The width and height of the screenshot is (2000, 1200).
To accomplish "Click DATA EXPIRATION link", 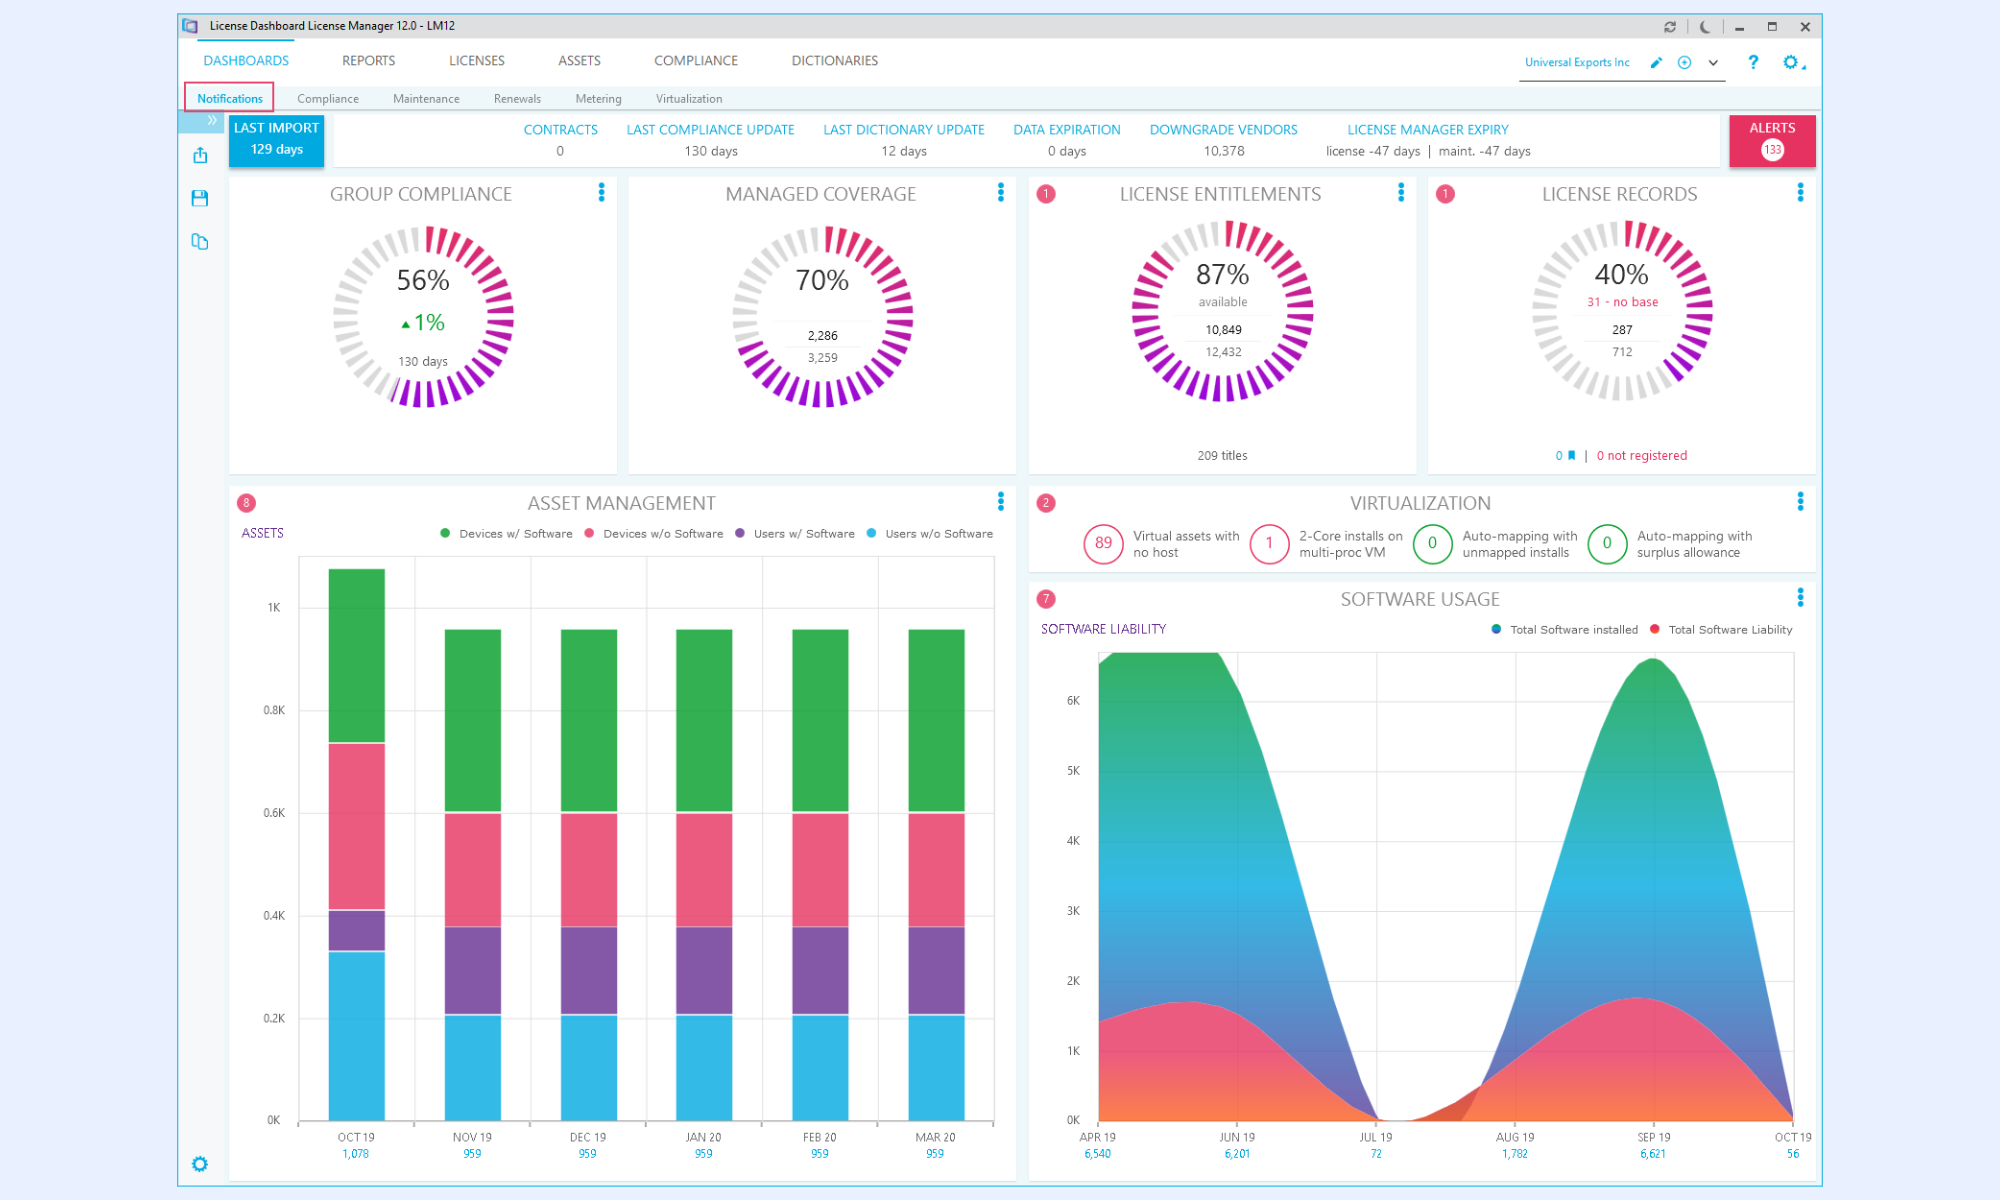I will (x=1067, y=130).
